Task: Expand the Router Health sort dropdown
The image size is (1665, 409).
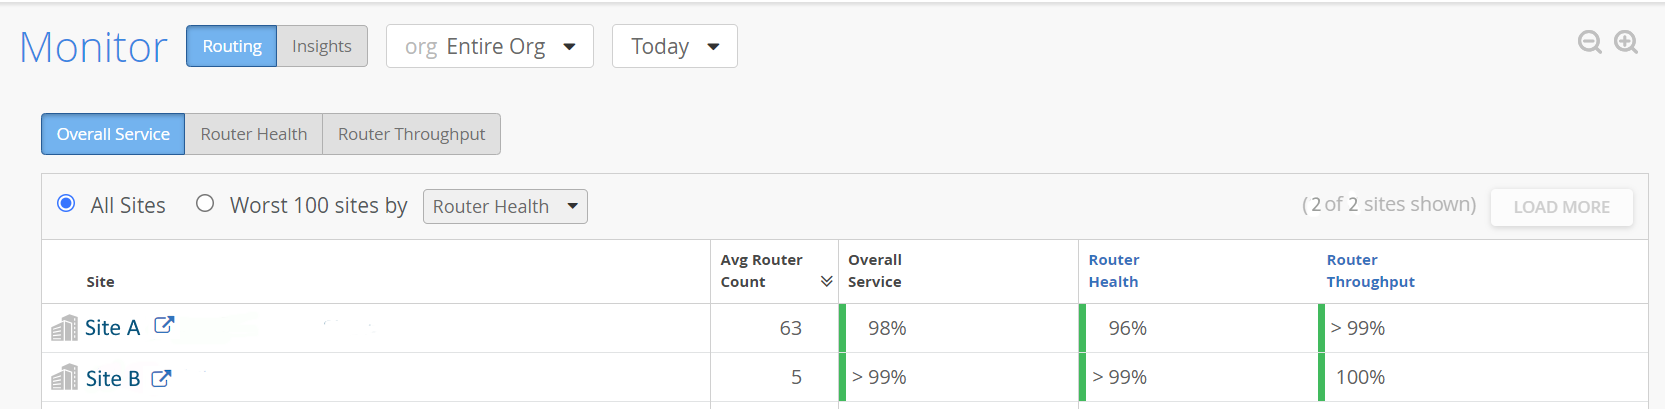Action: point(505,206)
